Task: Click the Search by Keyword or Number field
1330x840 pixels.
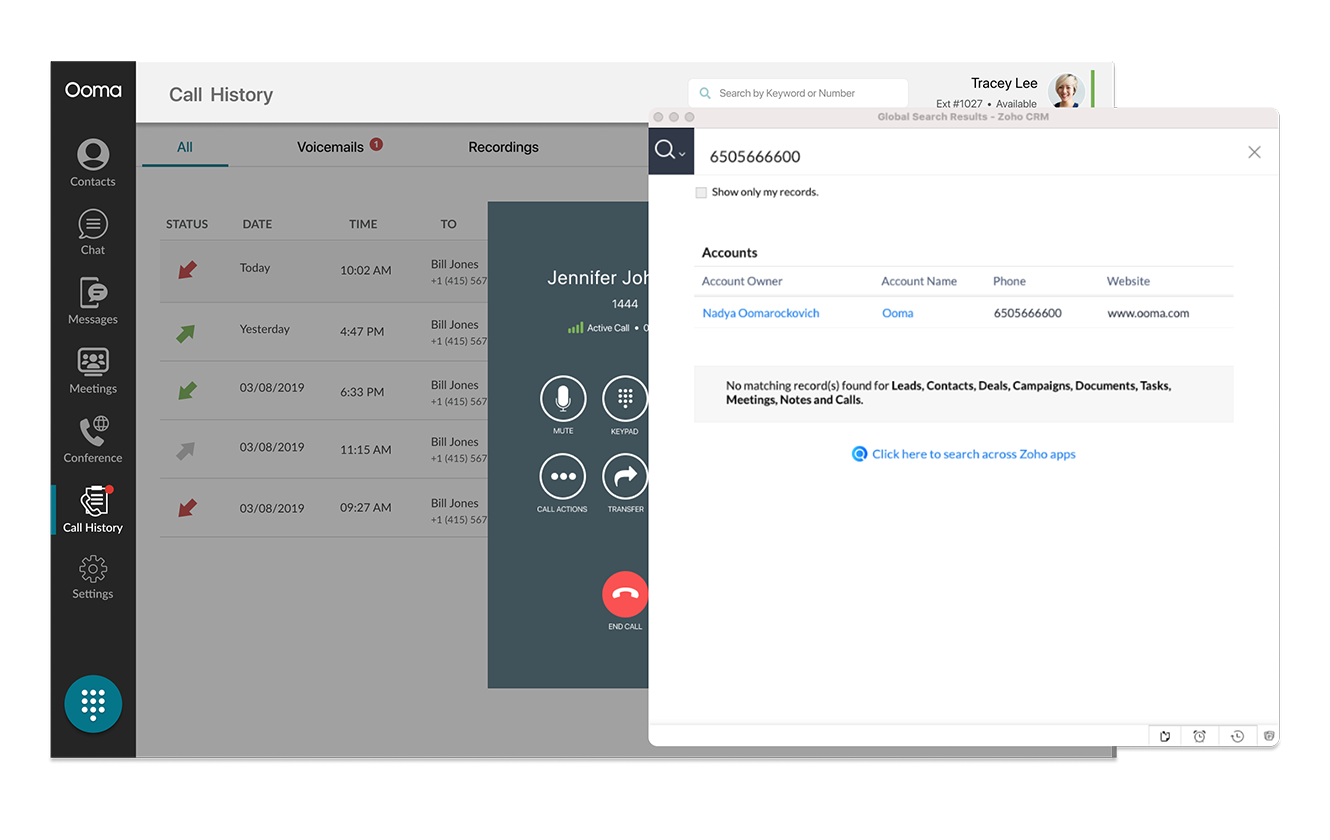Action: (800, 93)
